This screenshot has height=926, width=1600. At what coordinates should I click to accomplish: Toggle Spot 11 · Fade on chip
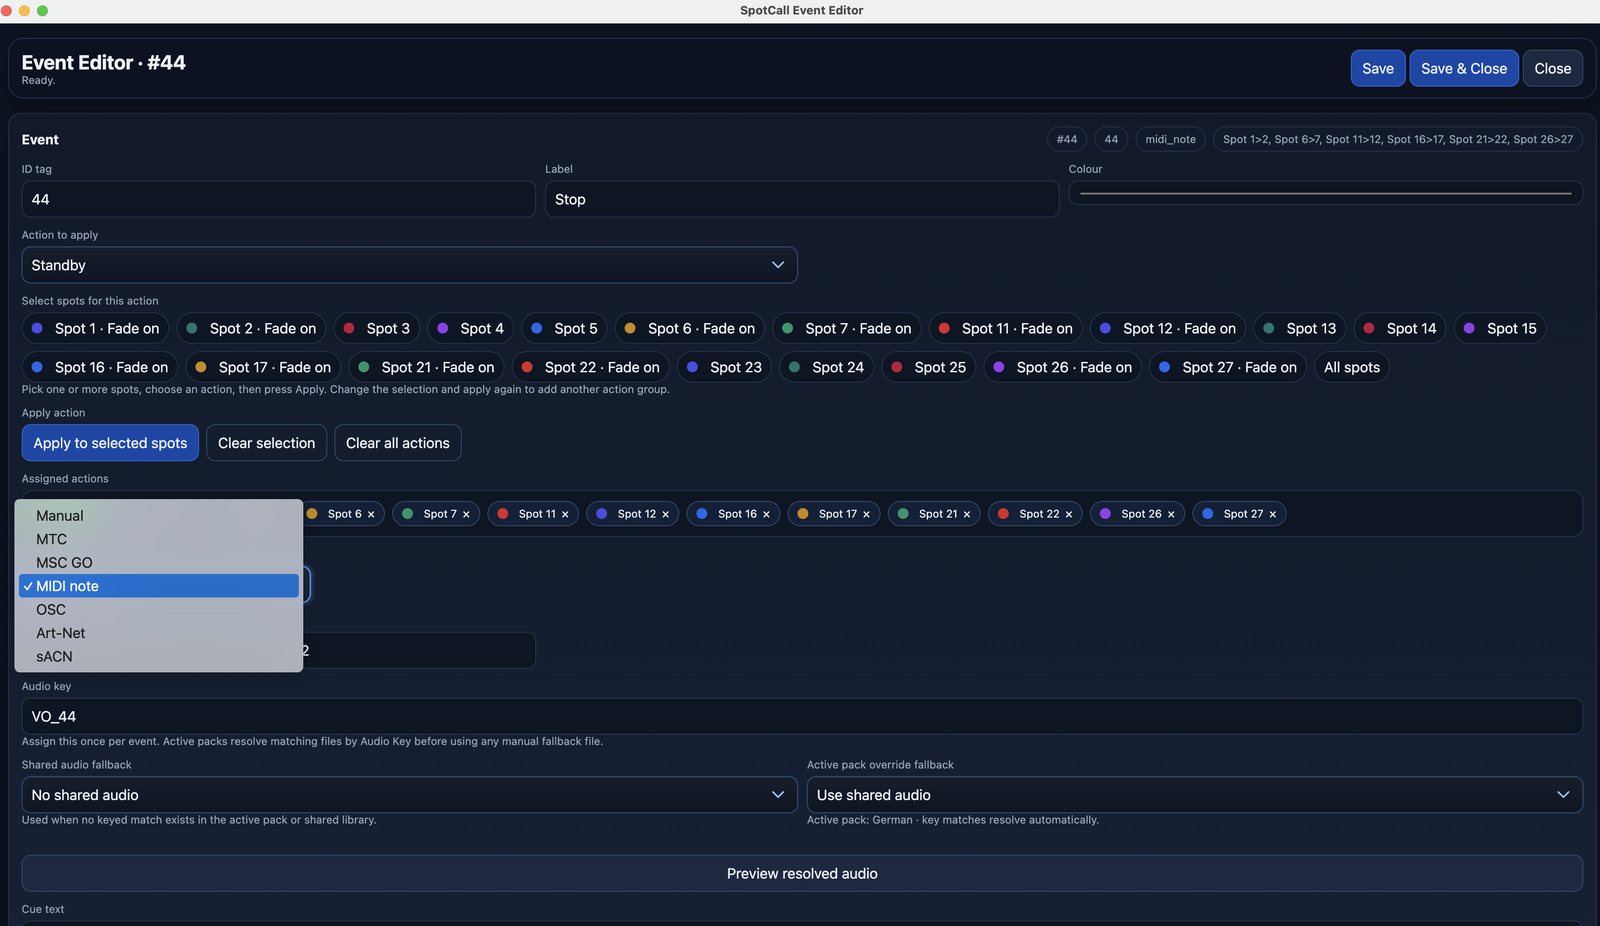tap(1006, 328)
